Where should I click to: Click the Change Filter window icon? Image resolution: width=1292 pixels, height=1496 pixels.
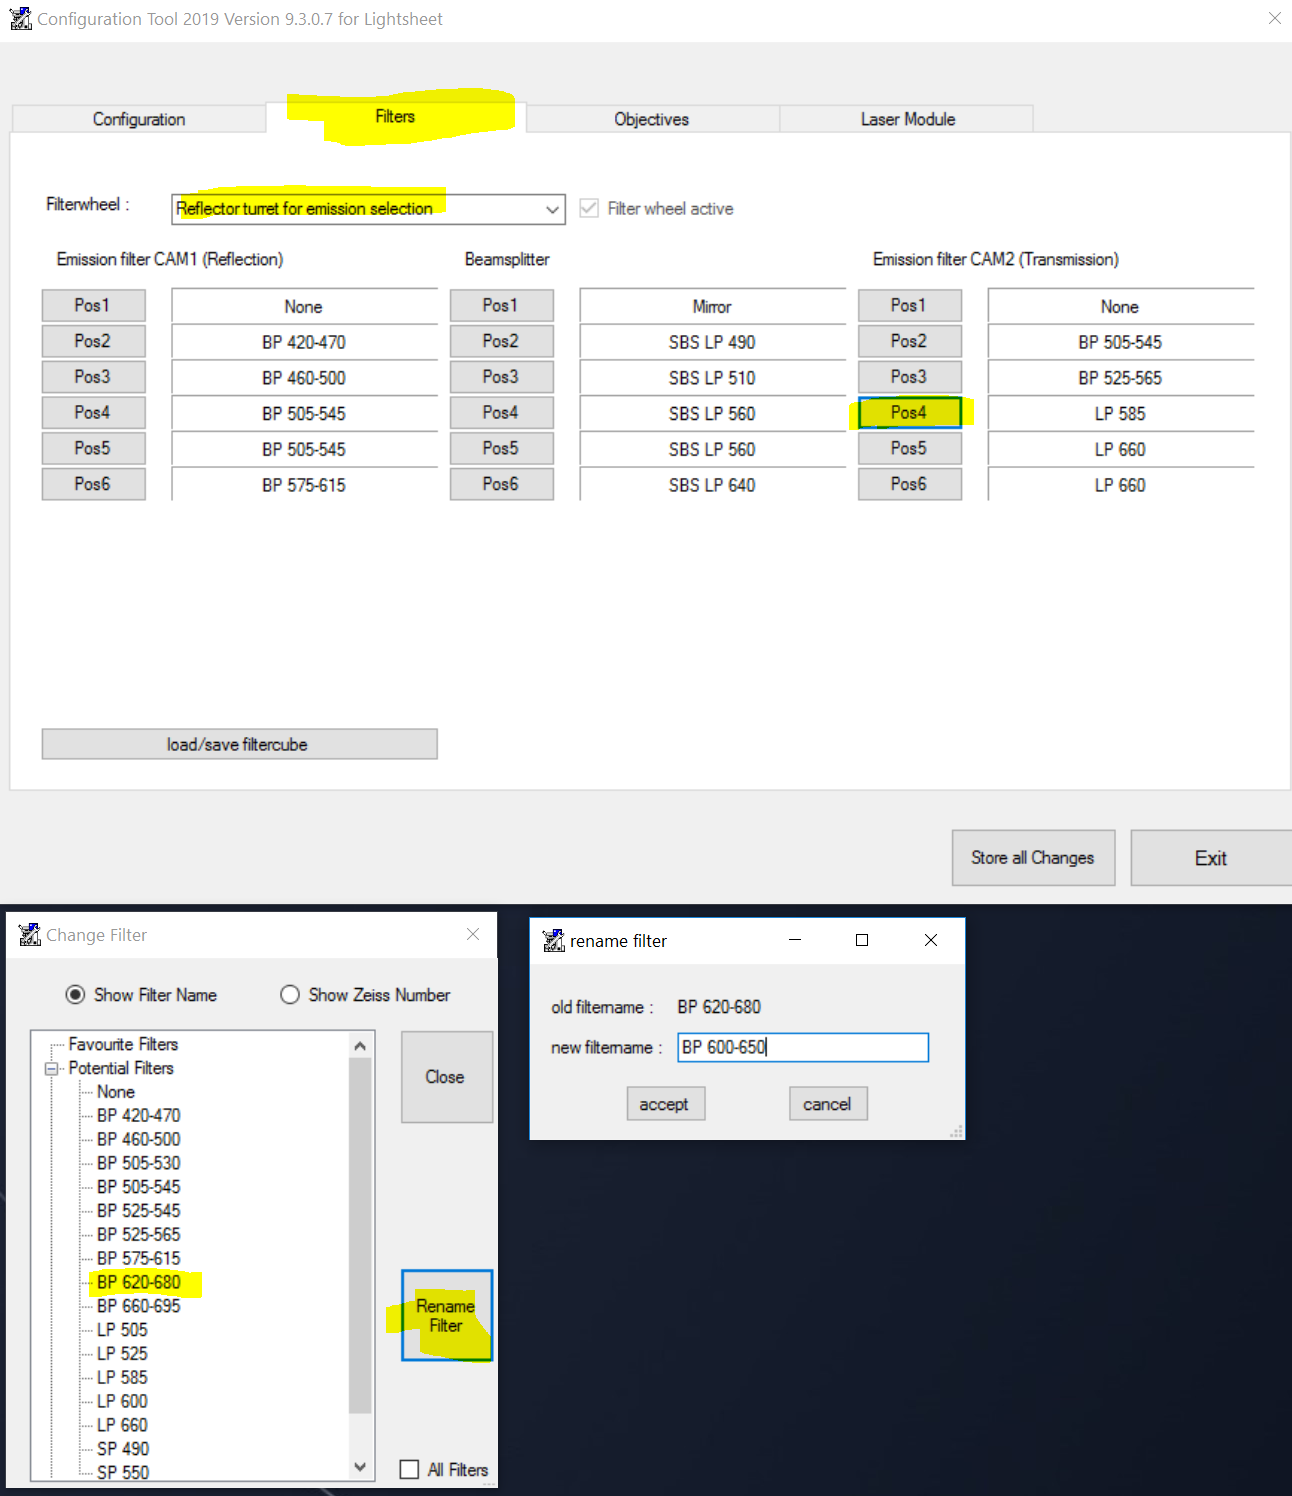click(30, 935)
